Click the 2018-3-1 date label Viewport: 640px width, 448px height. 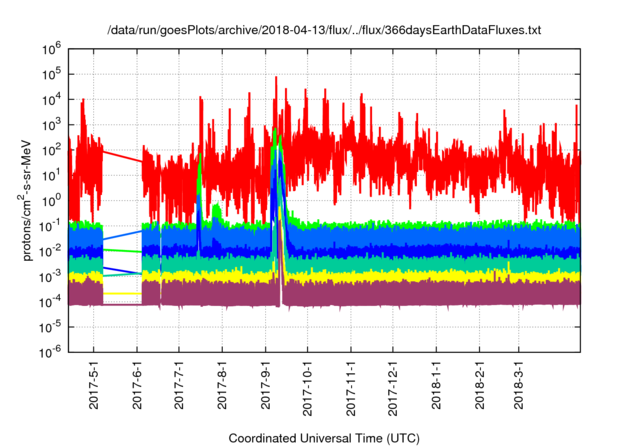[x=519, y=385]
